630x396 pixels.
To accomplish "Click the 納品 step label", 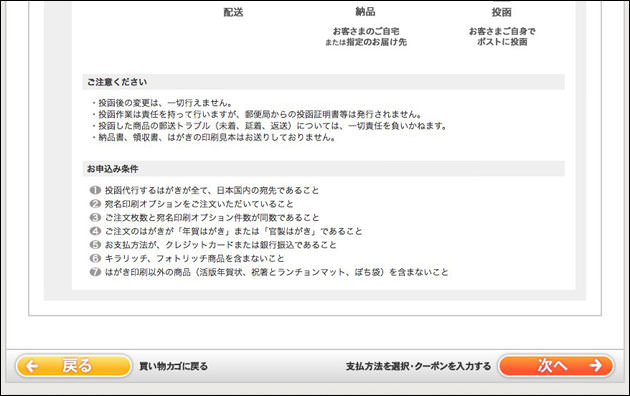I will click(x=365, y=12).
